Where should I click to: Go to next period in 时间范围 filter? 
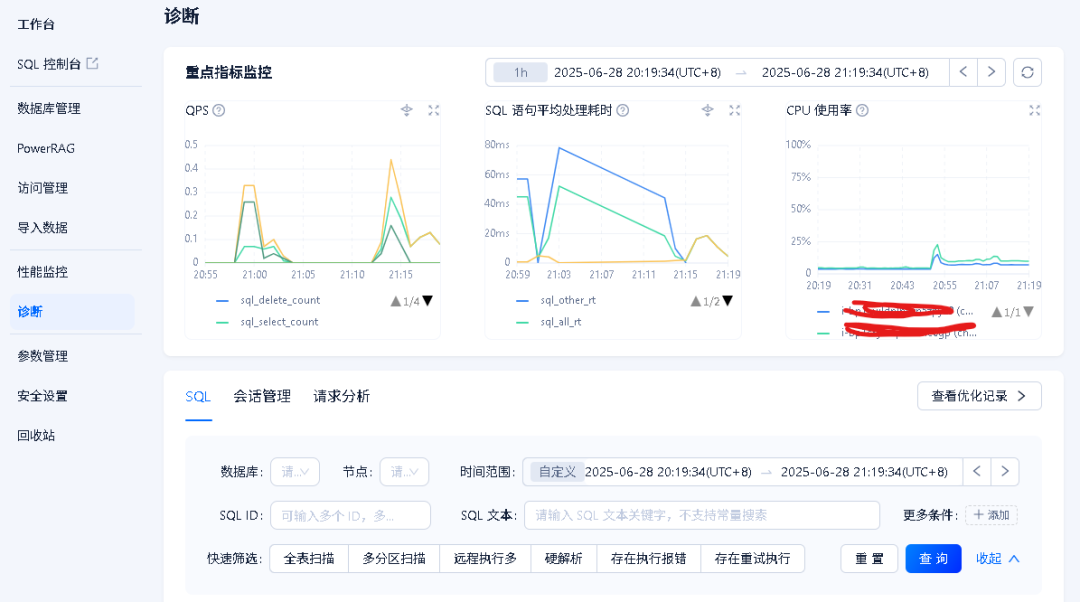[1005, 472]
